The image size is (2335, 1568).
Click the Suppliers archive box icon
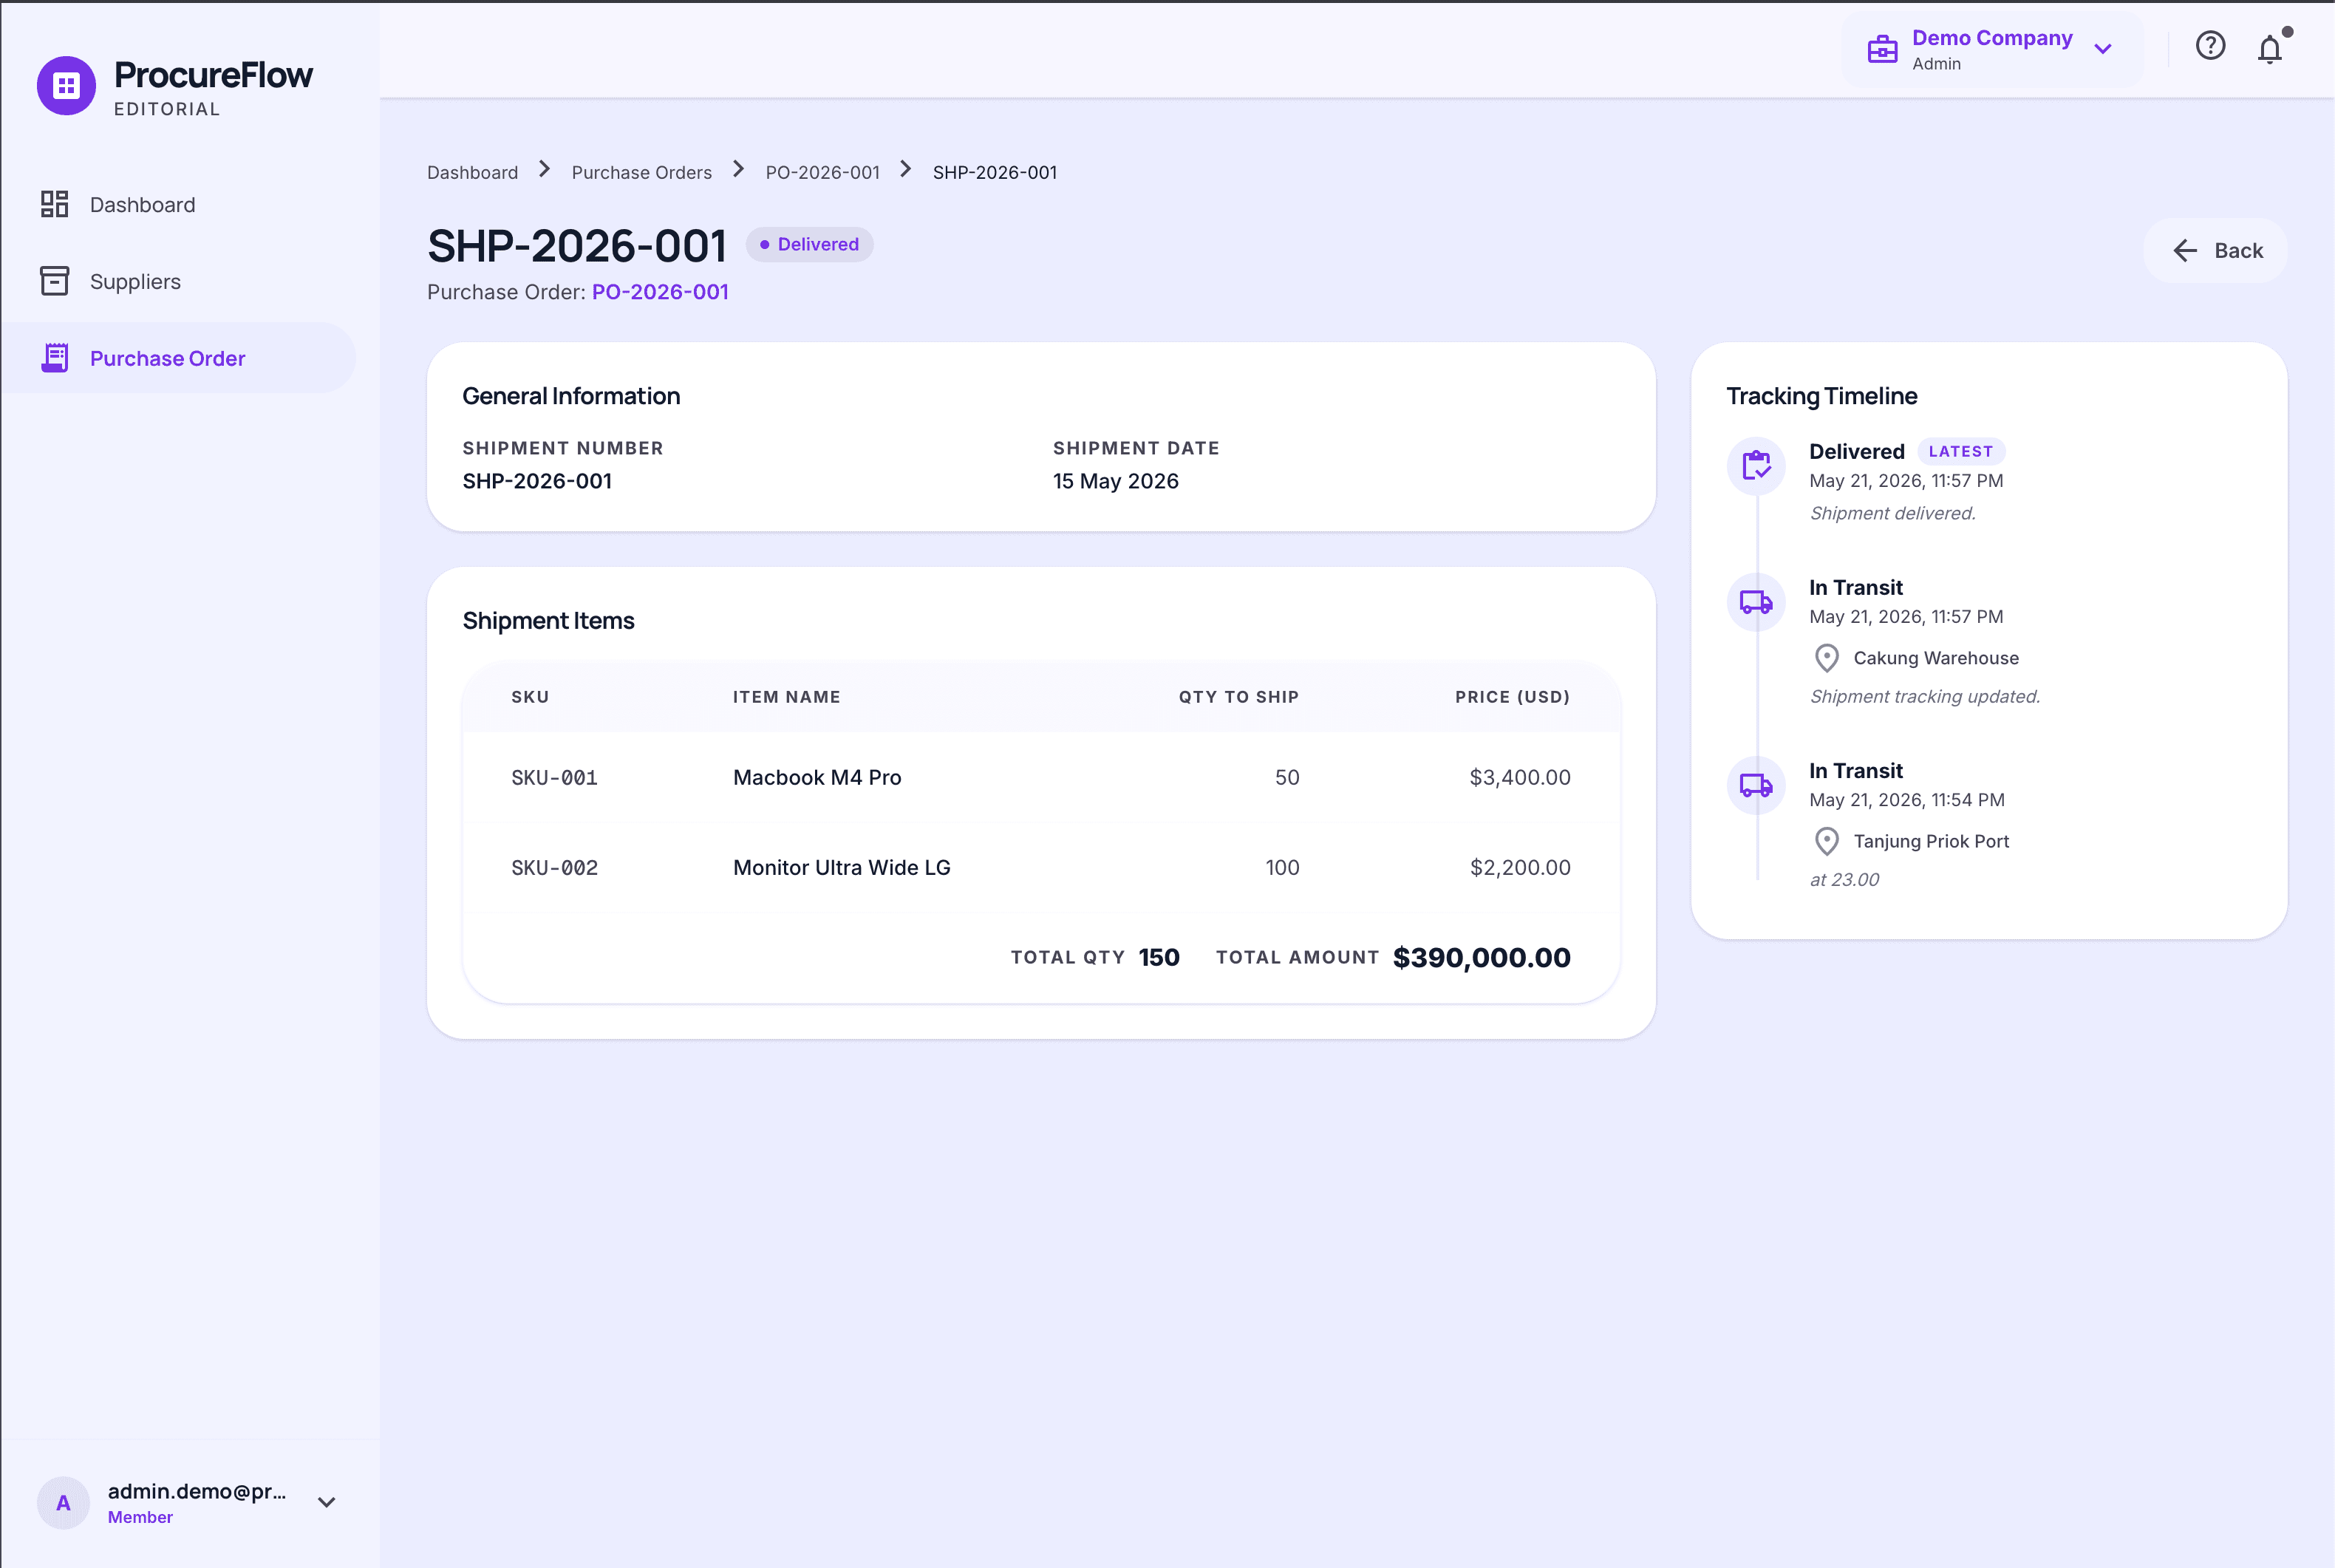point(54,281)
